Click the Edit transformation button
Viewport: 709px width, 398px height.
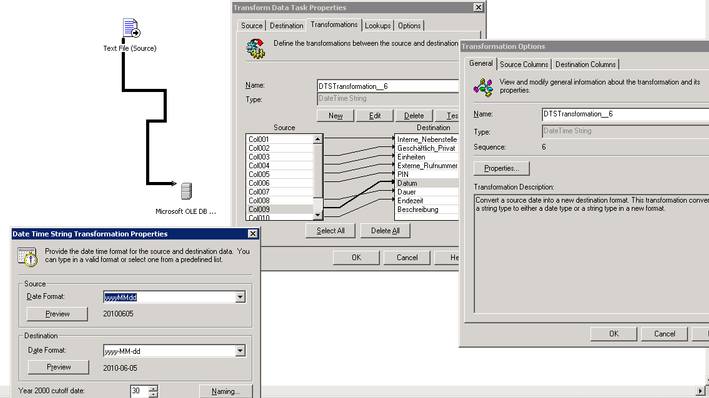pos(374,116)
